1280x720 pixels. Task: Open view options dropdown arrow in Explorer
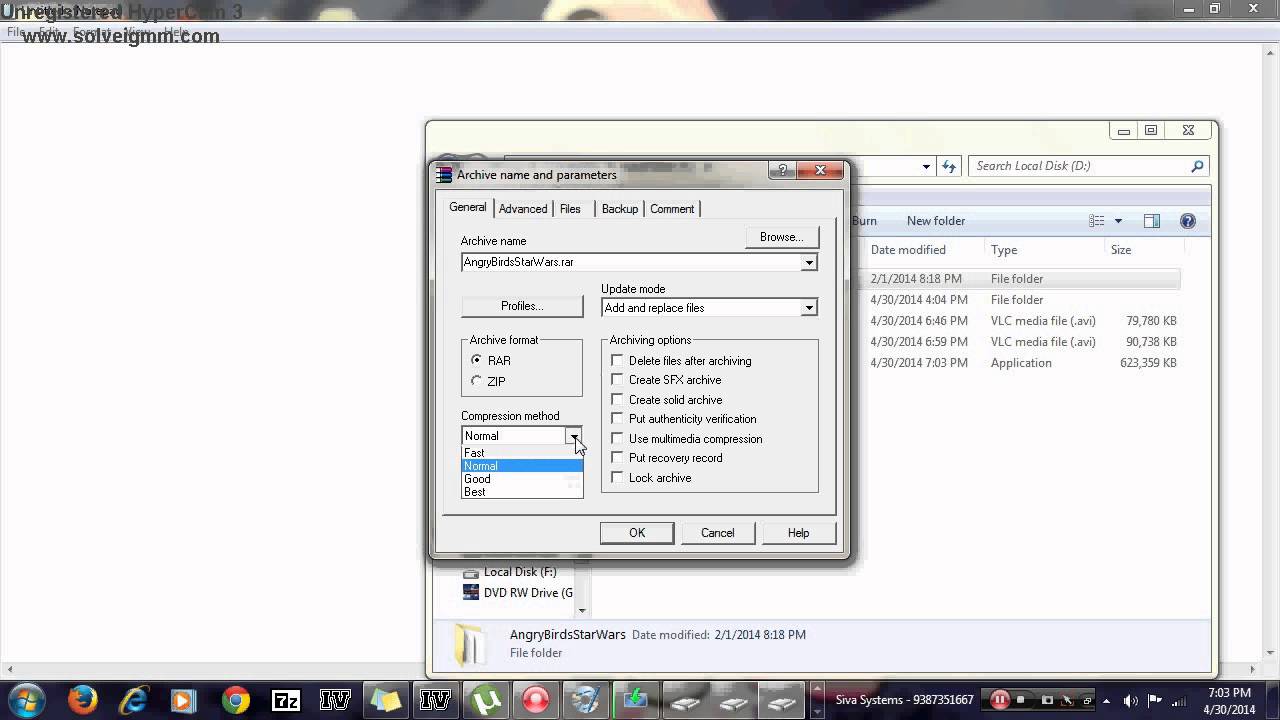[x=1118, y=221]
